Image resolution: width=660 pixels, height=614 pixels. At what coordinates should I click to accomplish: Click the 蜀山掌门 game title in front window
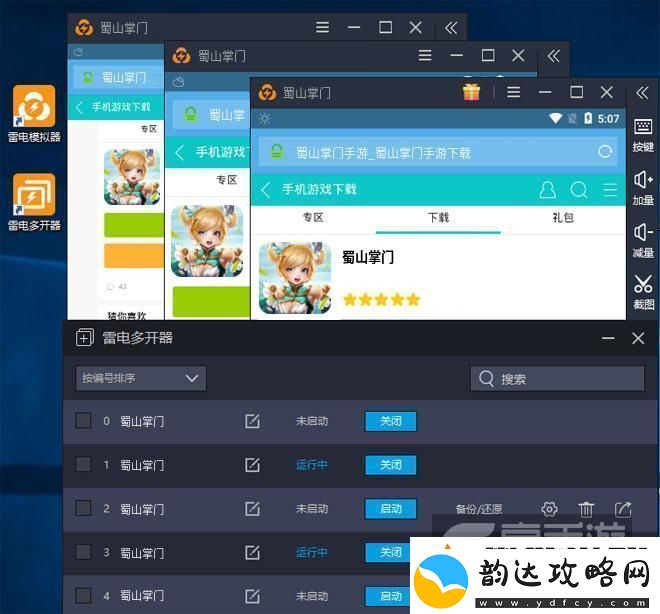(x=367, y=257)
